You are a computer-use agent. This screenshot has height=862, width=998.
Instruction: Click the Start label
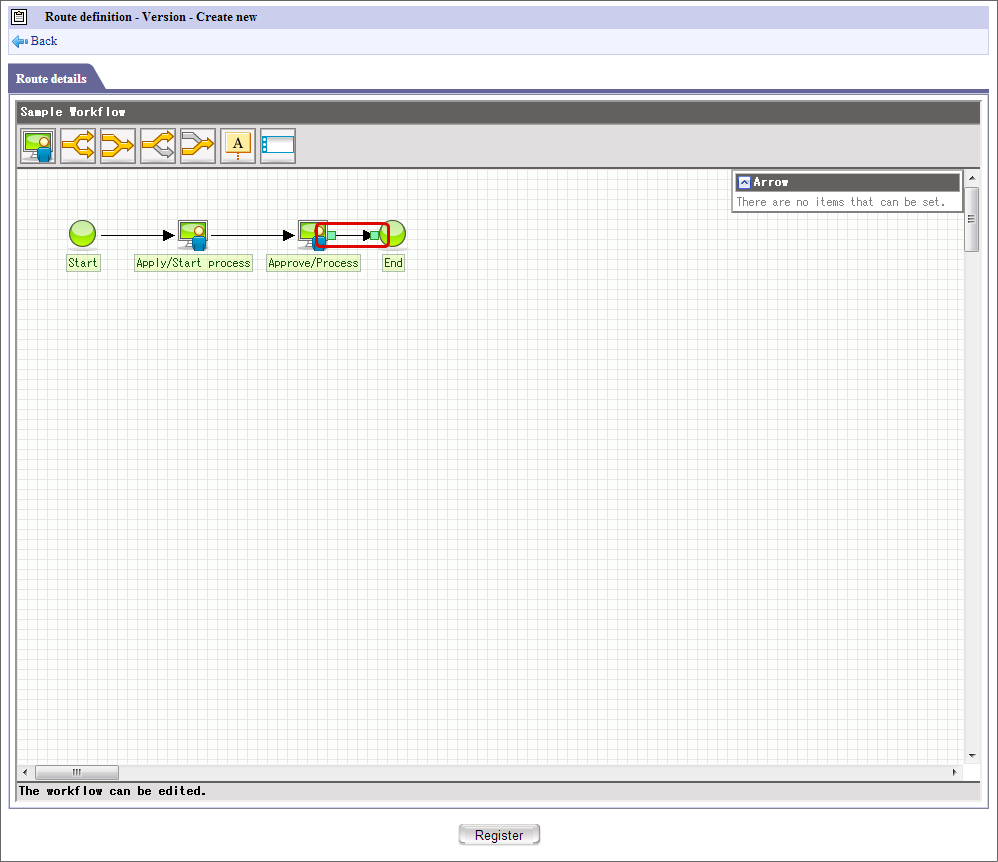pyautogui.click(x=83, y=263)
